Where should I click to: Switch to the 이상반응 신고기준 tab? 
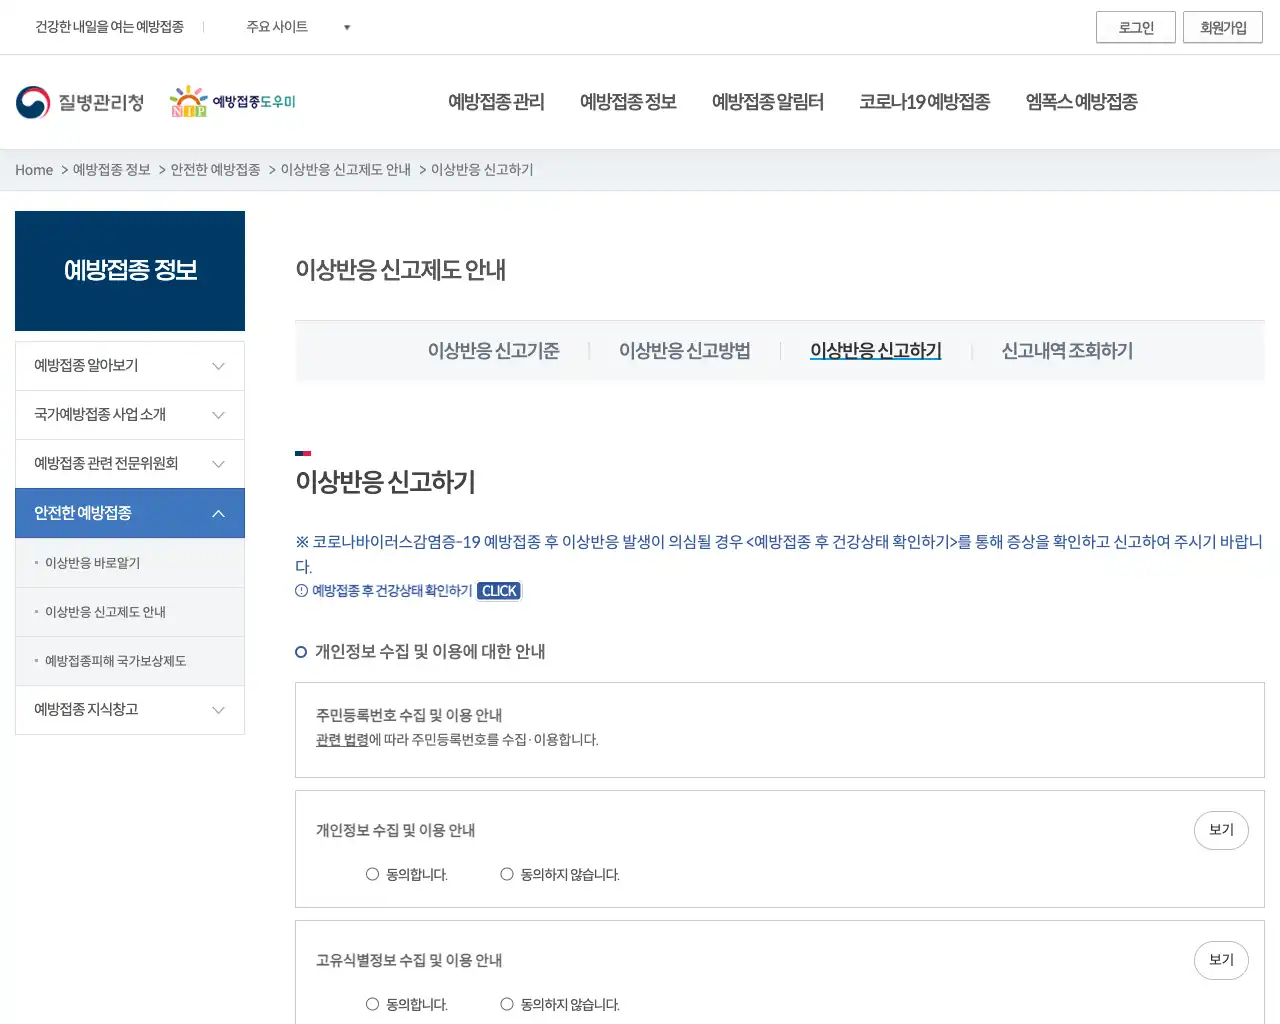(494, 351)
